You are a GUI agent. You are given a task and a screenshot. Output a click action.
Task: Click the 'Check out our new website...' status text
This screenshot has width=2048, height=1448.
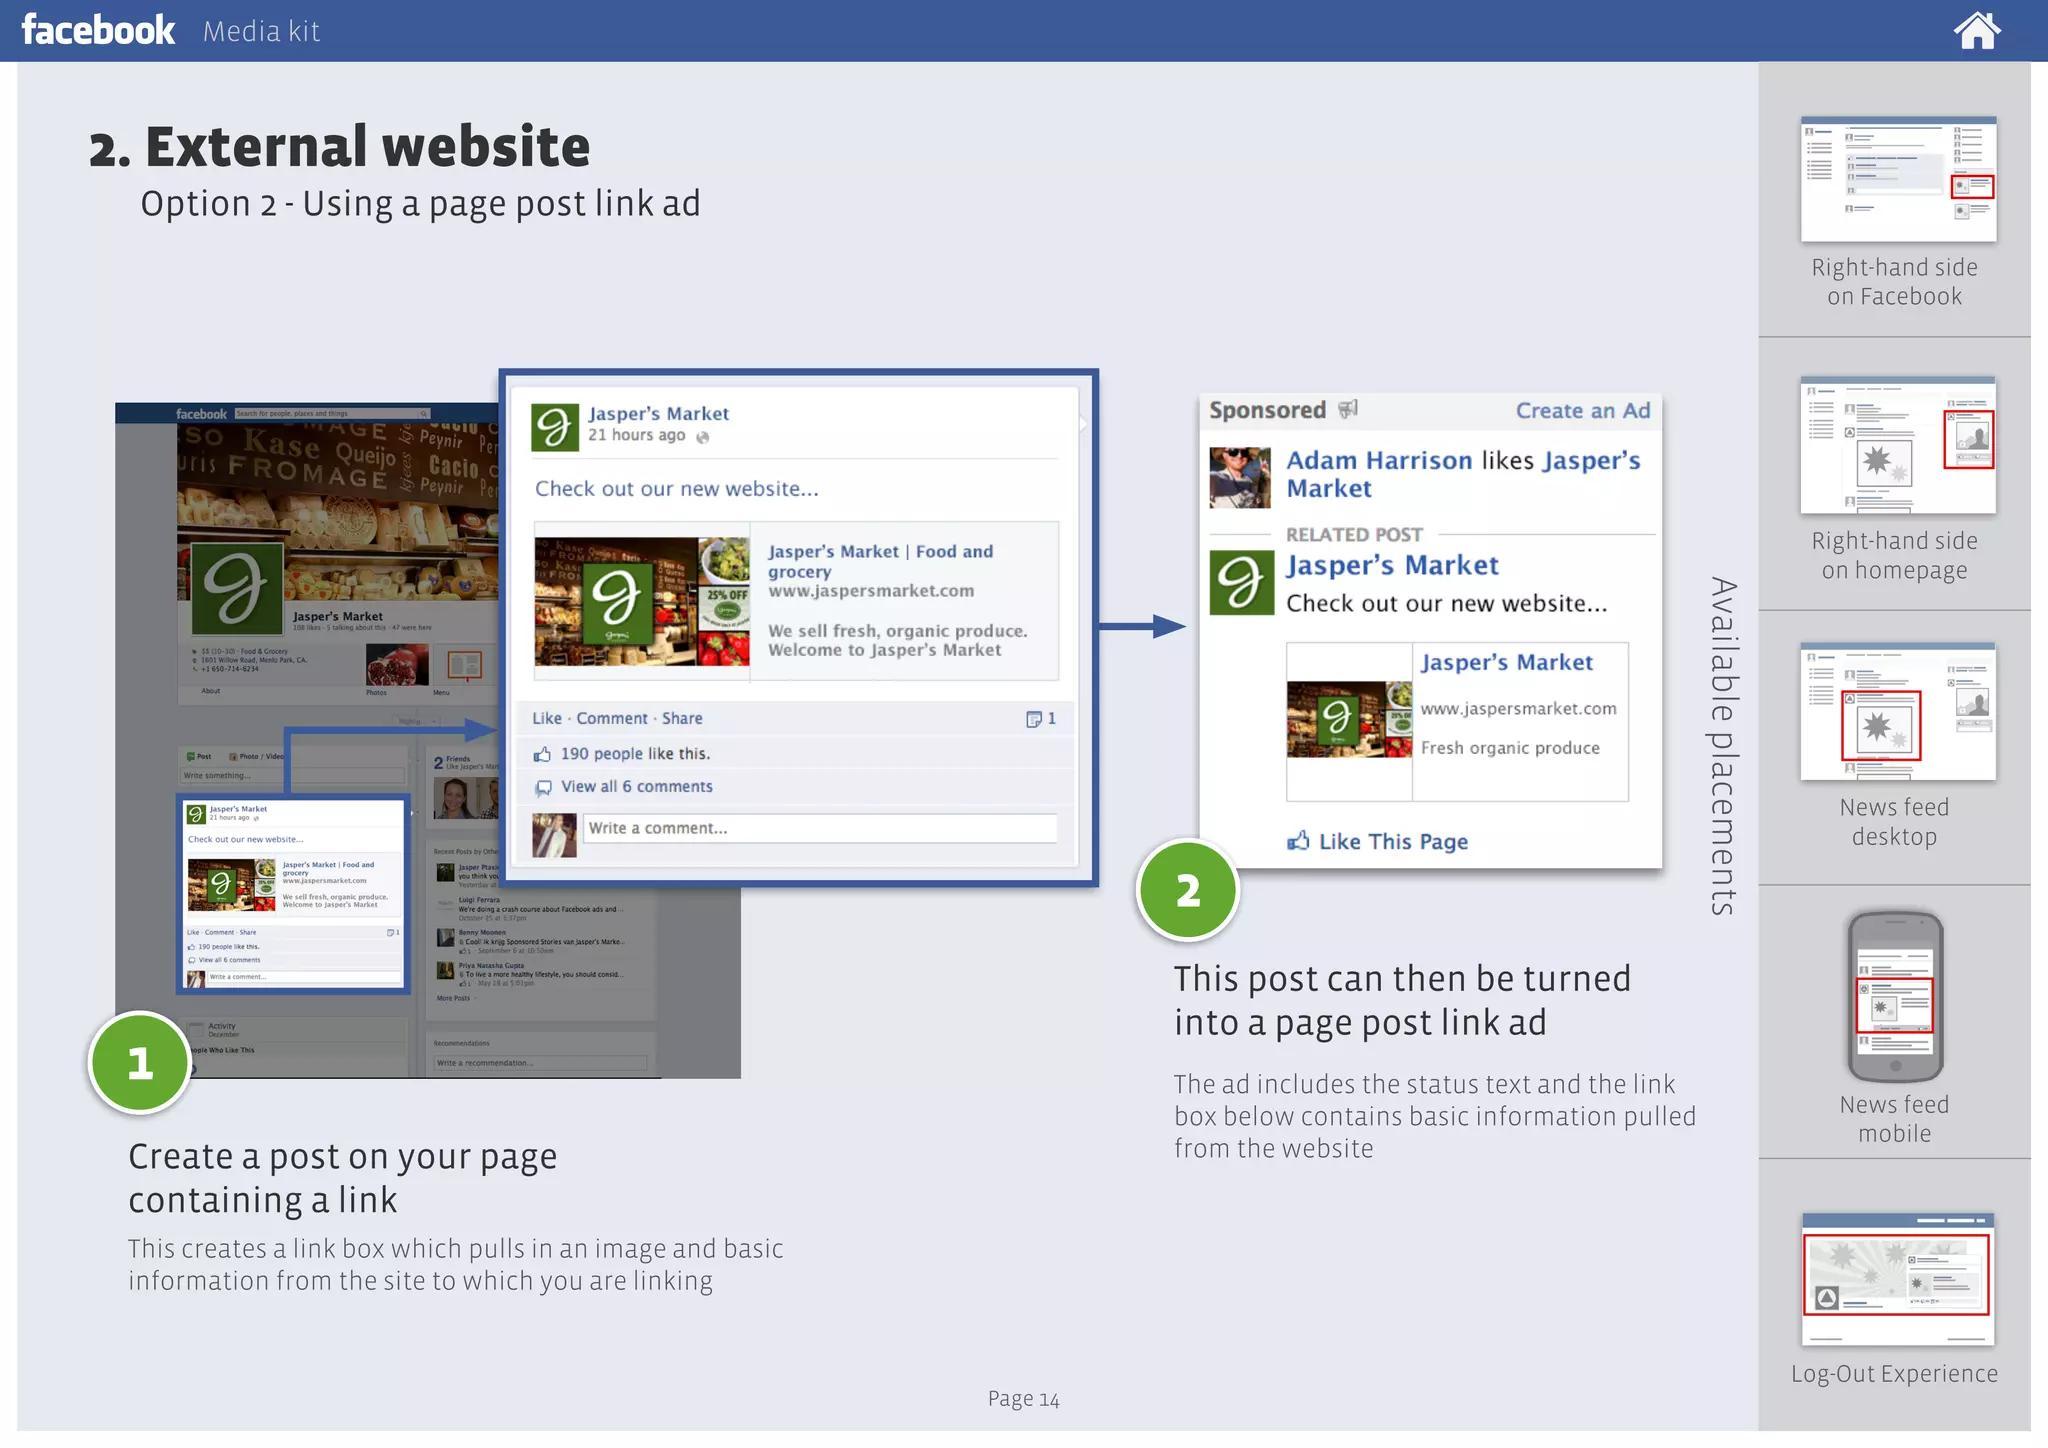point(676,489)
